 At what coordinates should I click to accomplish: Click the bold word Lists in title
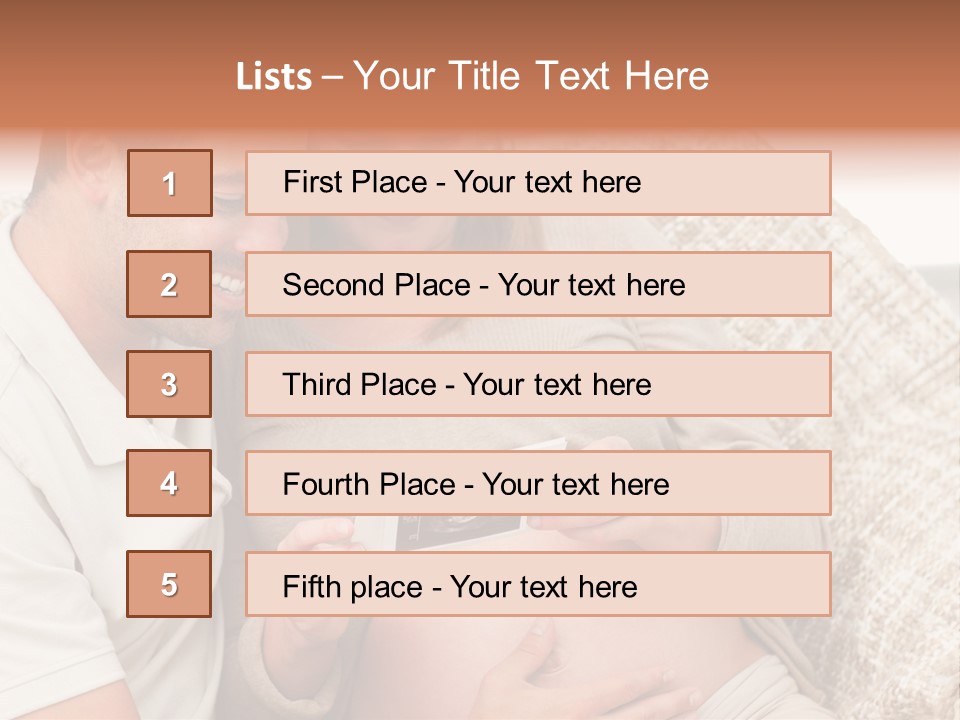[x=274, y=77]
